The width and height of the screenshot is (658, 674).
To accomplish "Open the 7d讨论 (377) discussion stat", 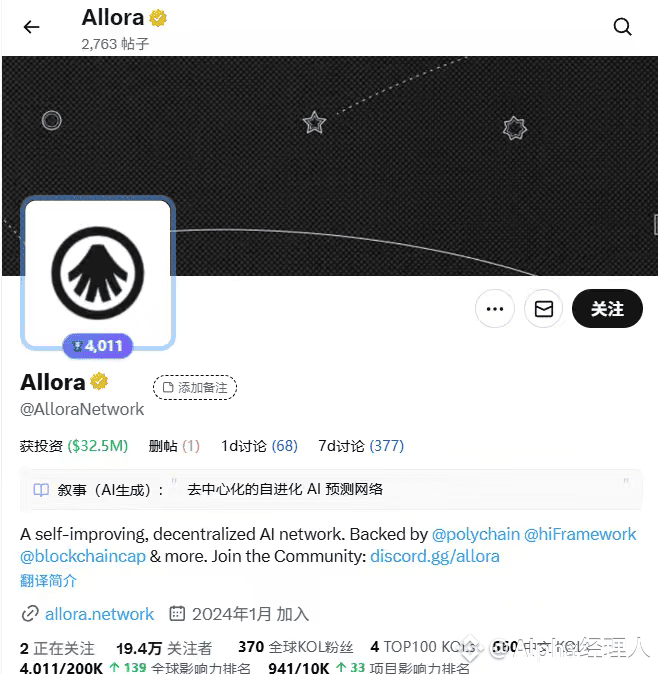I will [x=361, y=446].
